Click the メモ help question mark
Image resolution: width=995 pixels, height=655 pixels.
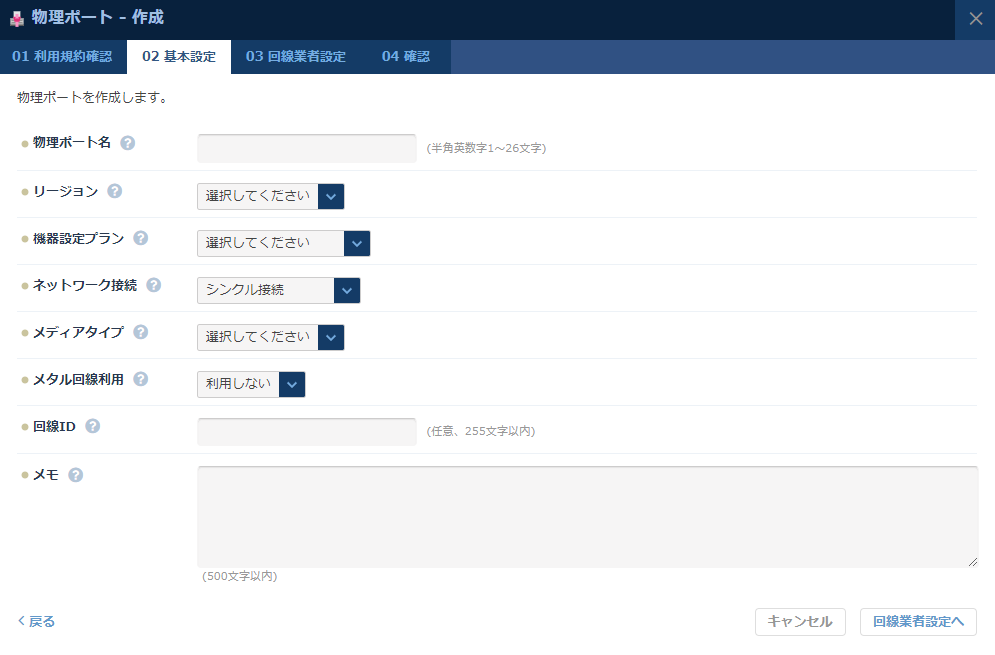(x=77, y=474)
